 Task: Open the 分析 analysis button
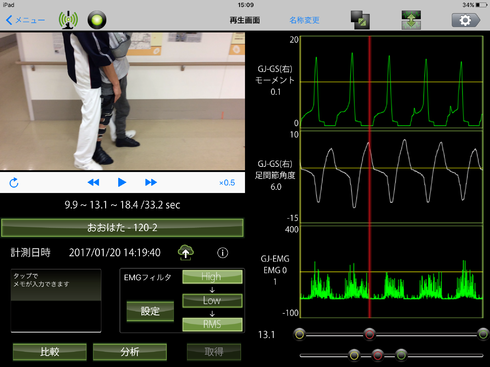tap(130, 352)
